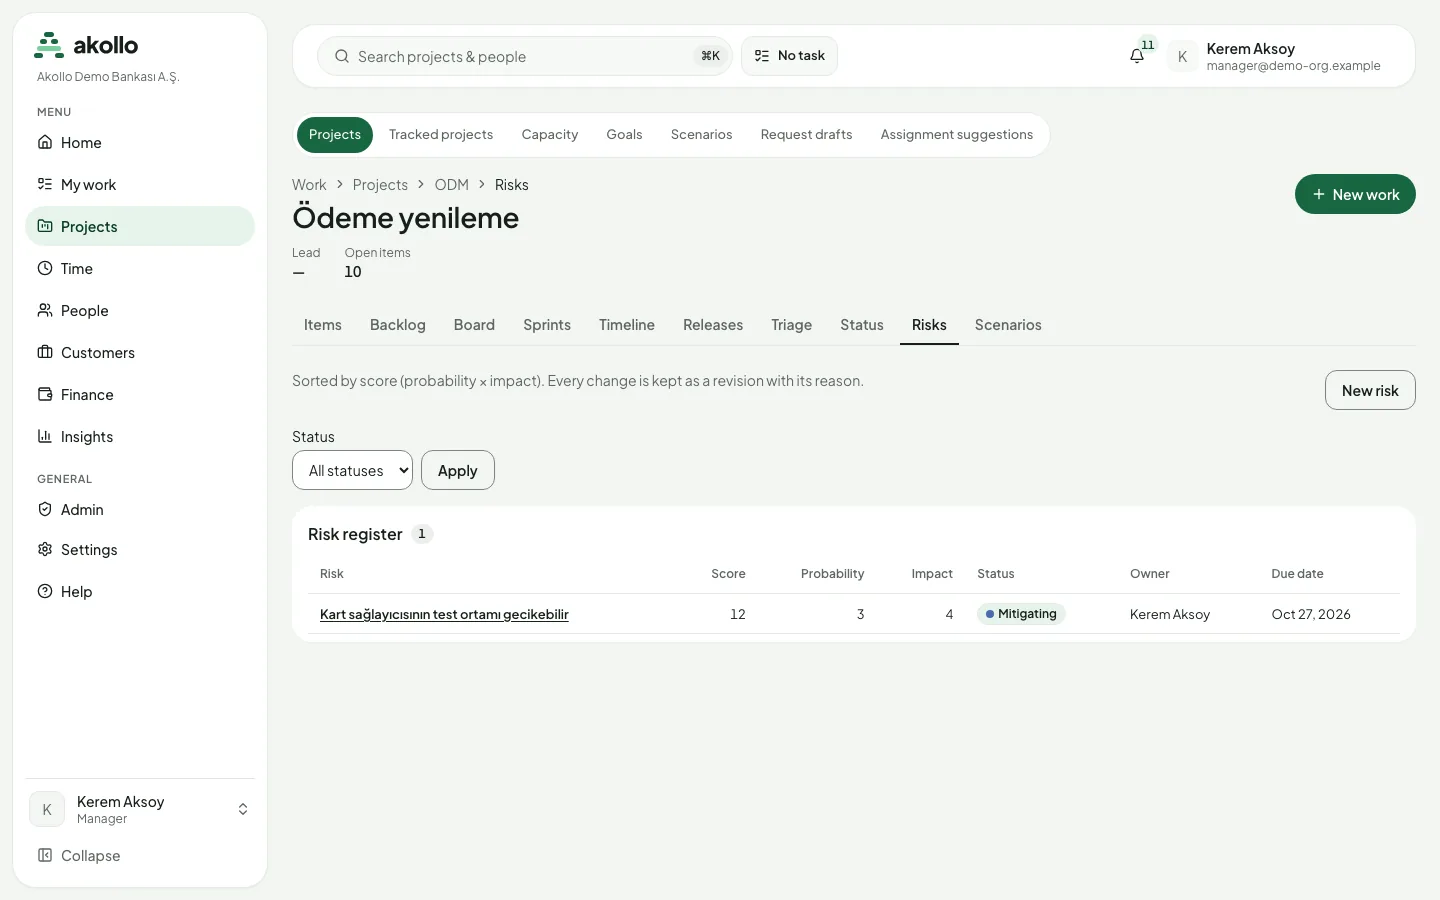
Task: Open the Kart sağlayıcısının test ortamı gecikebilir risk
Action: [x=444, y=614]
